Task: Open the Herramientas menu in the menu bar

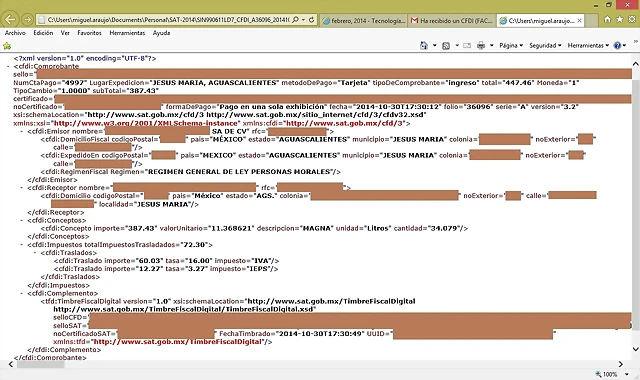Action: tap(127, 33)
